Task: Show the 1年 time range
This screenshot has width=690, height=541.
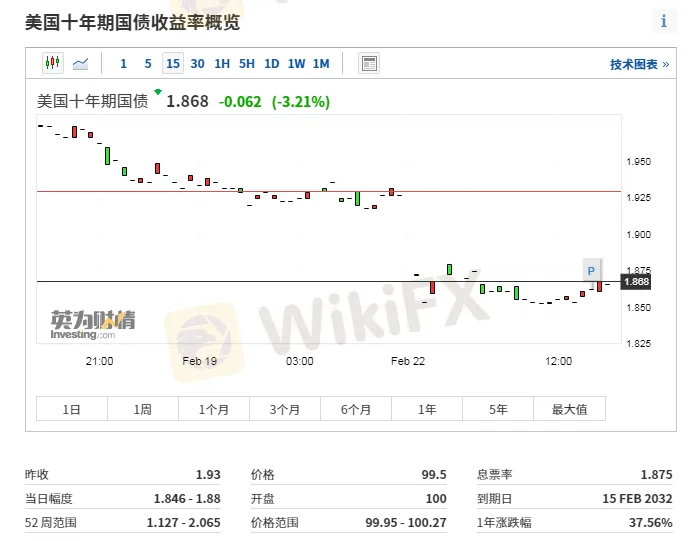Action: coord(427,409)
